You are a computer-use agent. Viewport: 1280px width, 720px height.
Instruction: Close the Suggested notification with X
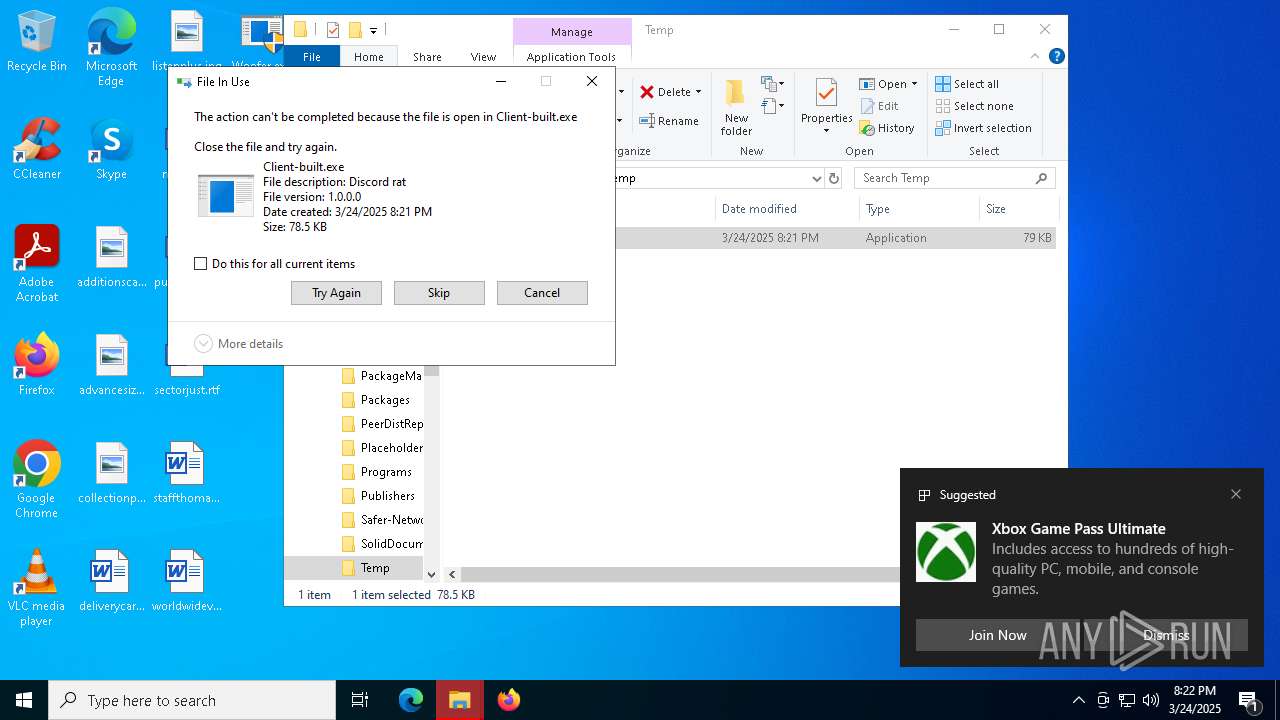[x=1236, y=494]
